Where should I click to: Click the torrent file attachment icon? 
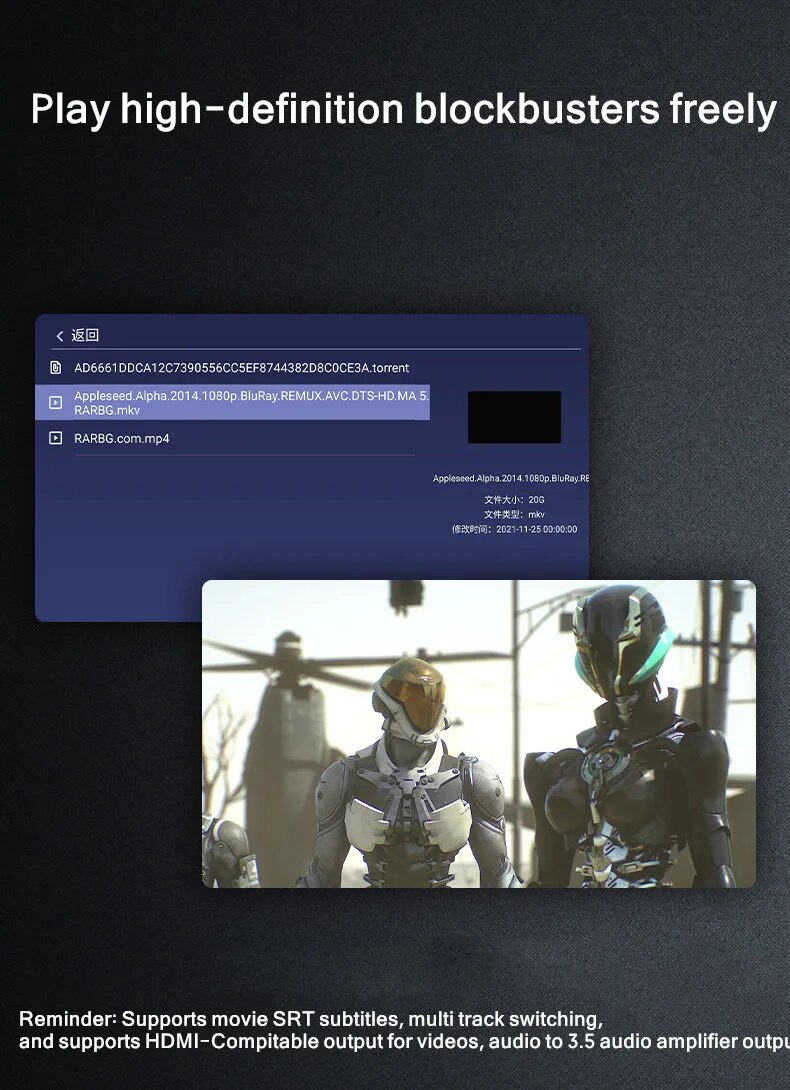[56, 368]
